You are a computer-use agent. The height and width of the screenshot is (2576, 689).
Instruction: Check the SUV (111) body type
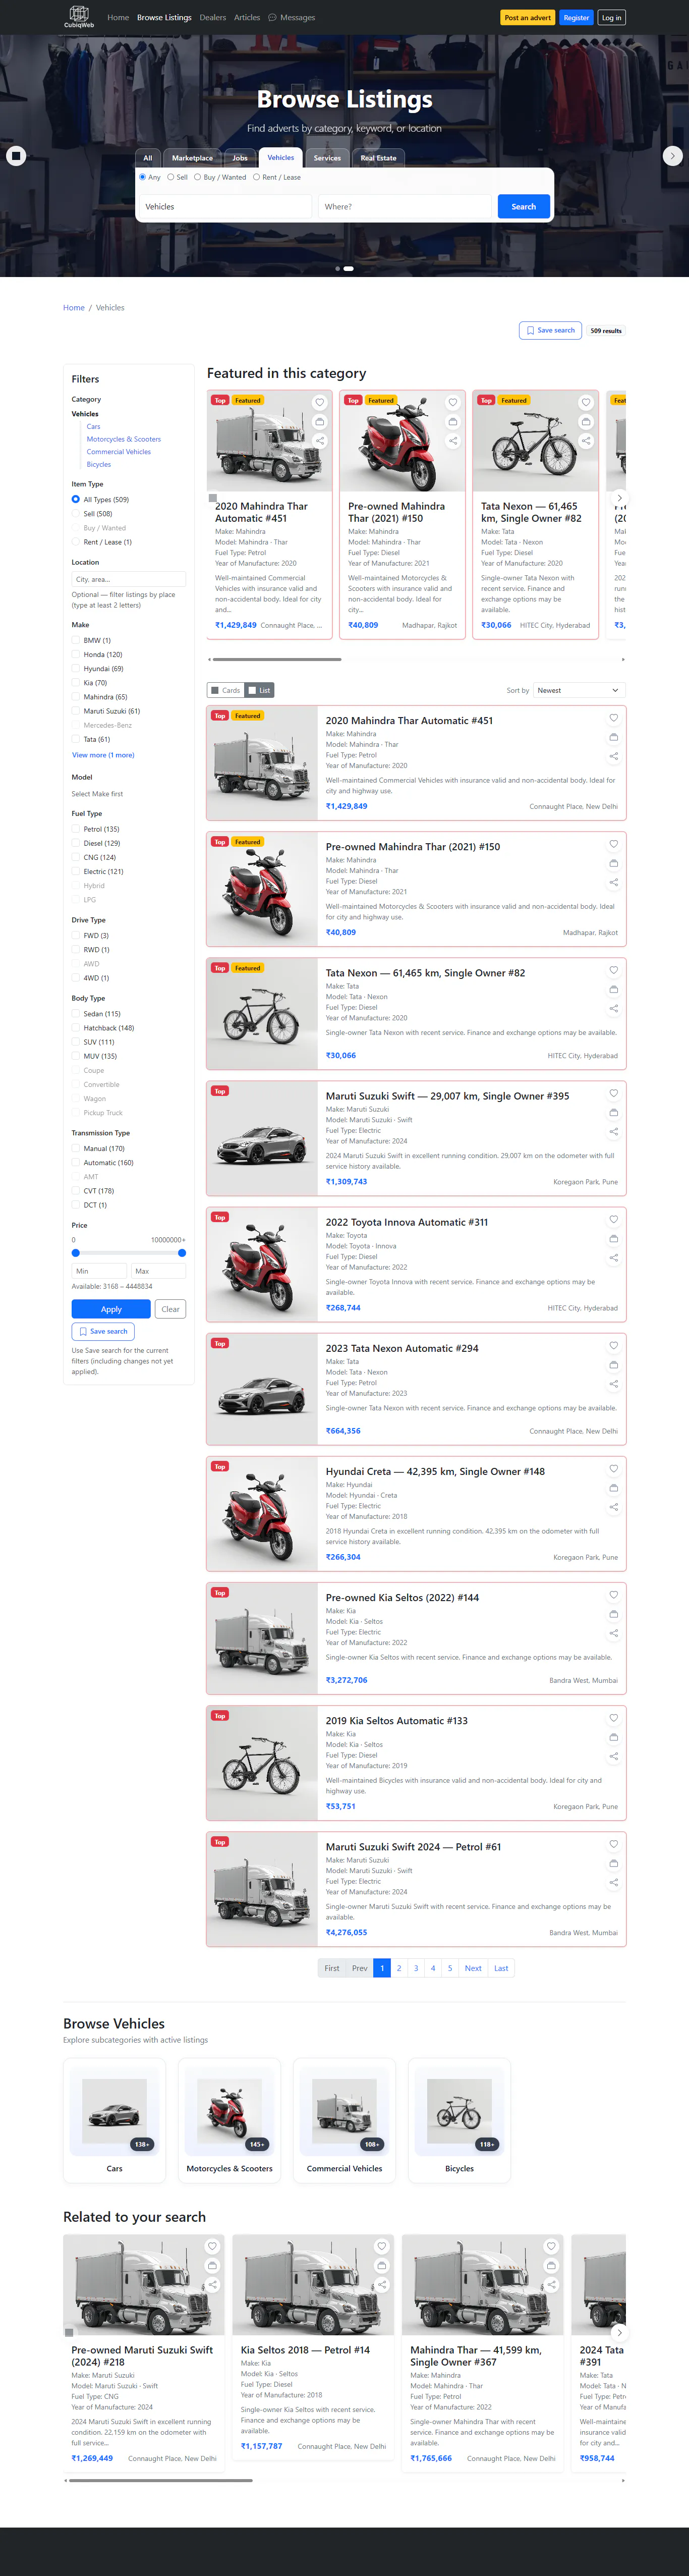(76, 1042)
